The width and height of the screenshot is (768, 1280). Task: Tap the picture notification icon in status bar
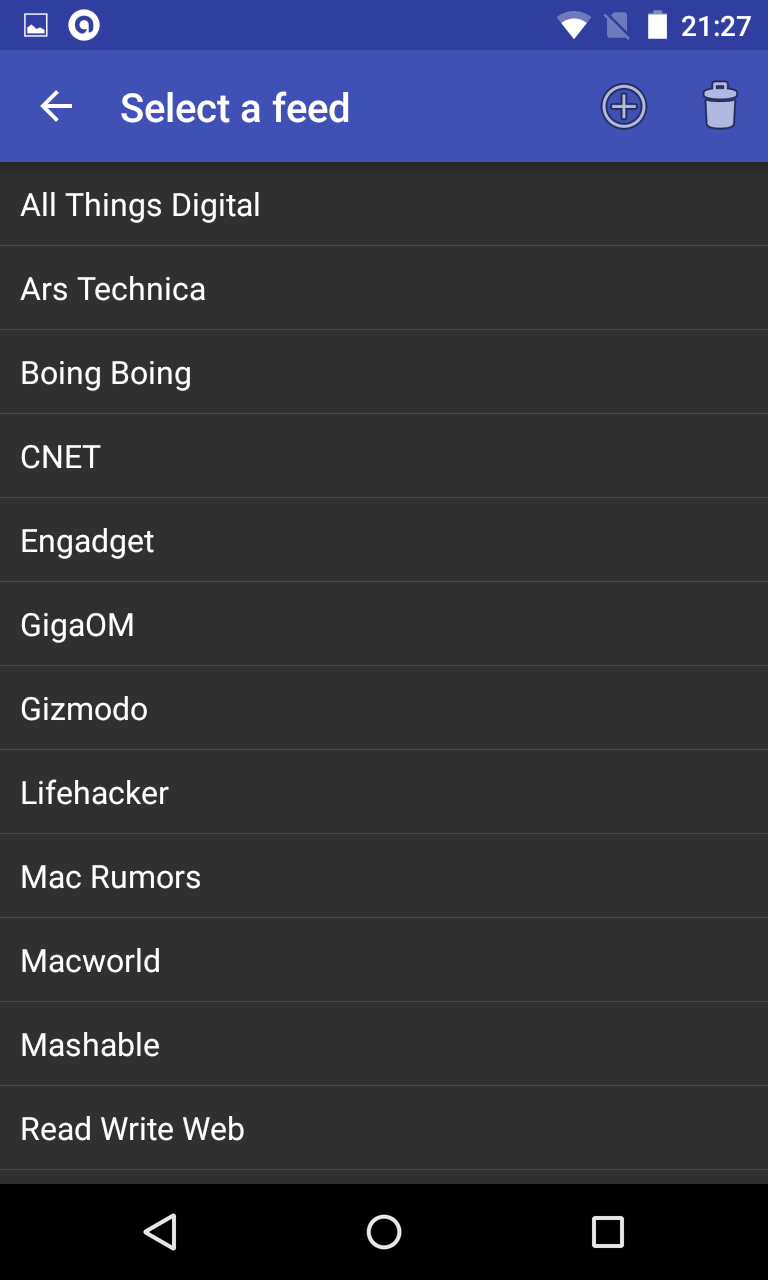tap(36, 26)
